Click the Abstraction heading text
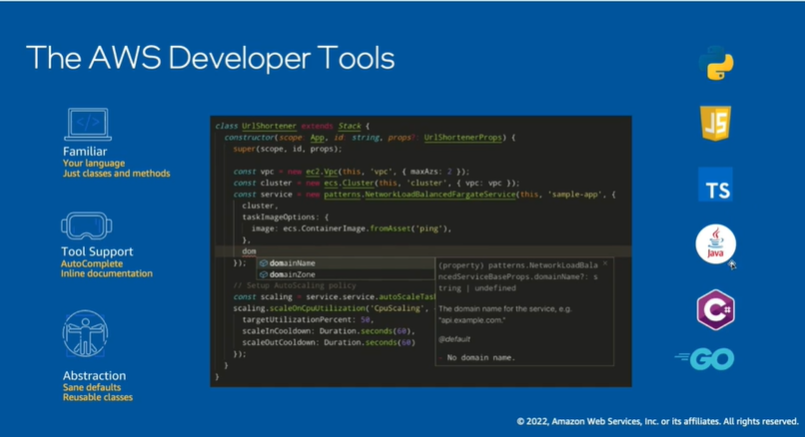The image size is (805, 437). [x=94, y=376]
